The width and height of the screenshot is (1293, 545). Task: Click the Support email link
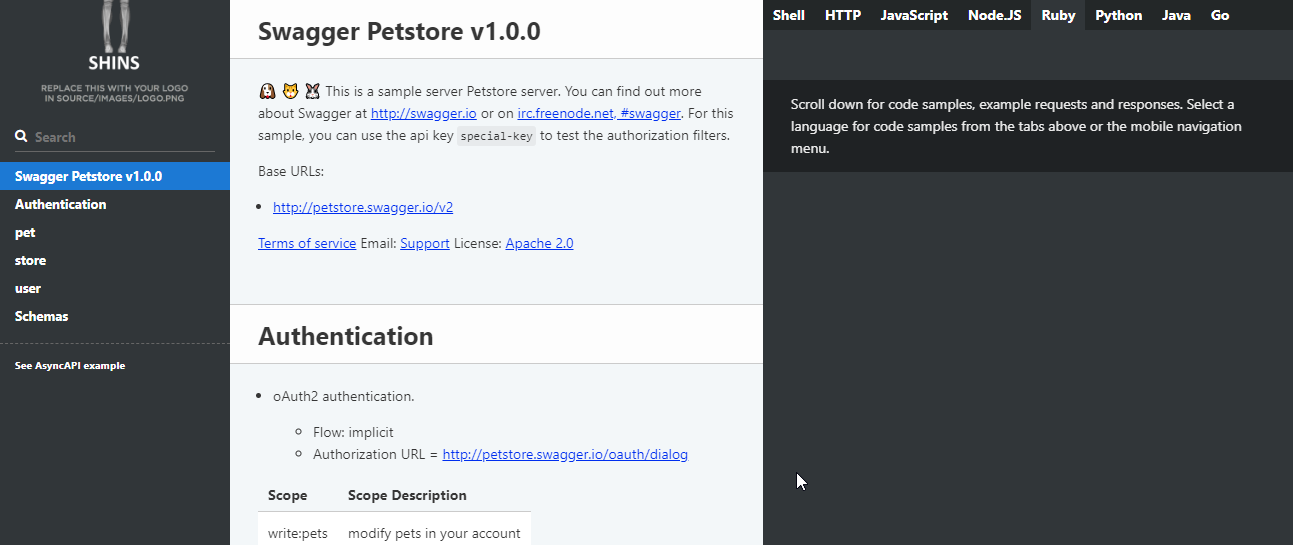(425, 243)
